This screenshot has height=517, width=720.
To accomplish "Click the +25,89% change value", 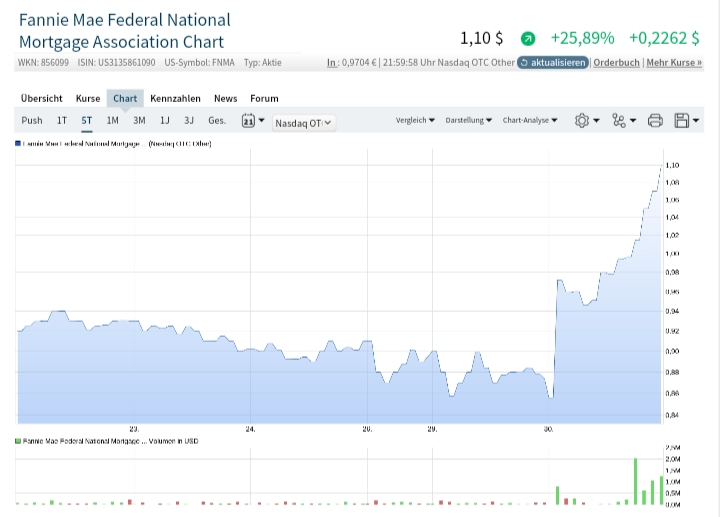I will 582,38.
